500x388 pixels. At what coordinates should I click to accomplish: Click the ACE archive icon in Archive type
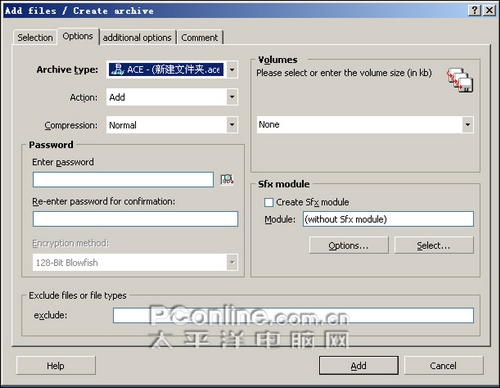coord(117,69)
